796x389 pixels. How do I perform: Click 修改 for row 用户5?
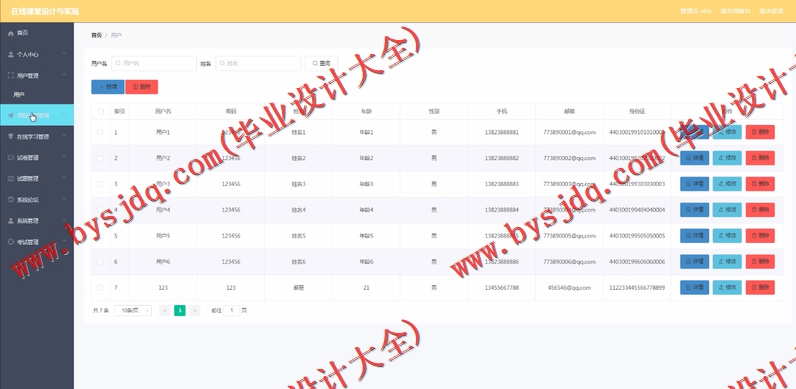(x=727, y=236)
